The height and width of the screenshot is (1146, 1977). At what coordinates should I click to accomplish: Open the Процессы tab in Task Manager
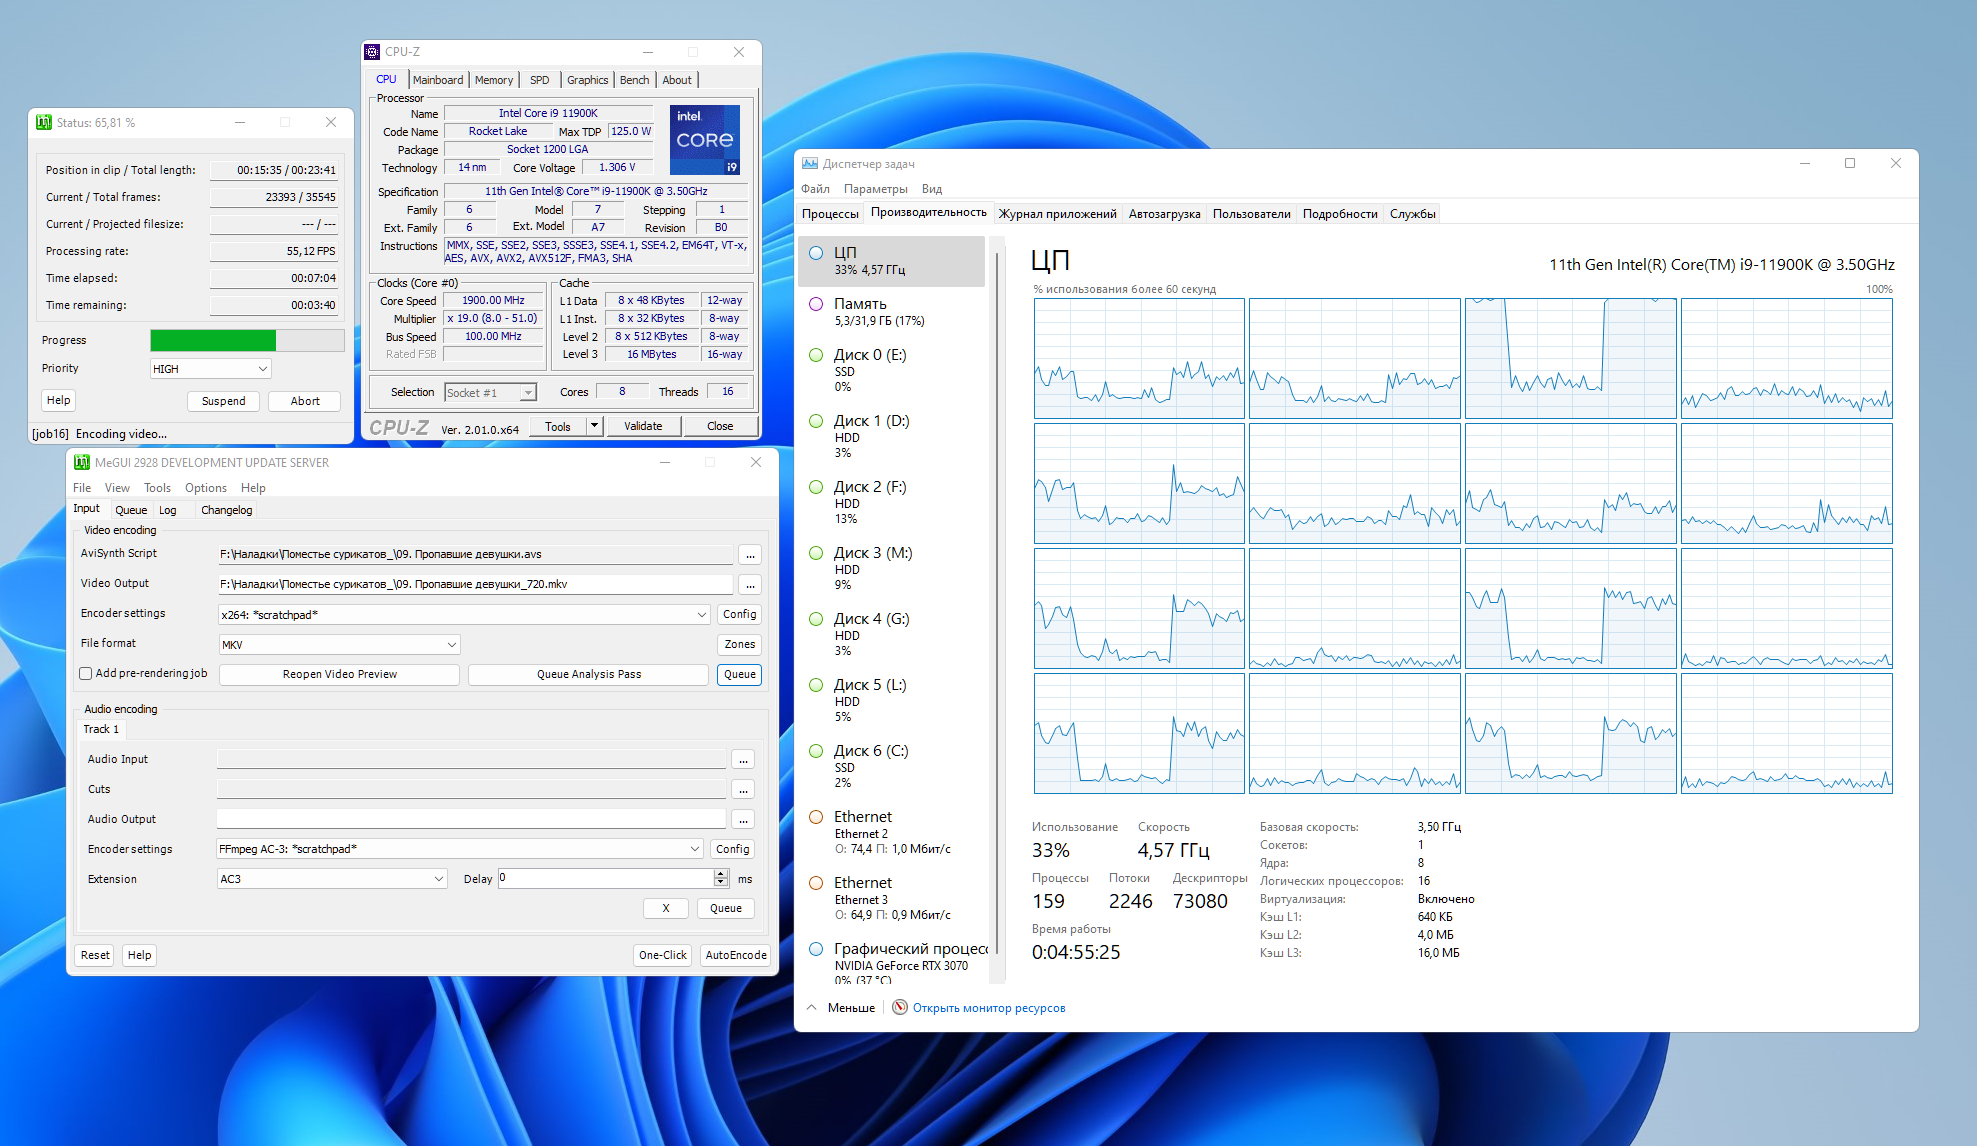pos(830,214)
